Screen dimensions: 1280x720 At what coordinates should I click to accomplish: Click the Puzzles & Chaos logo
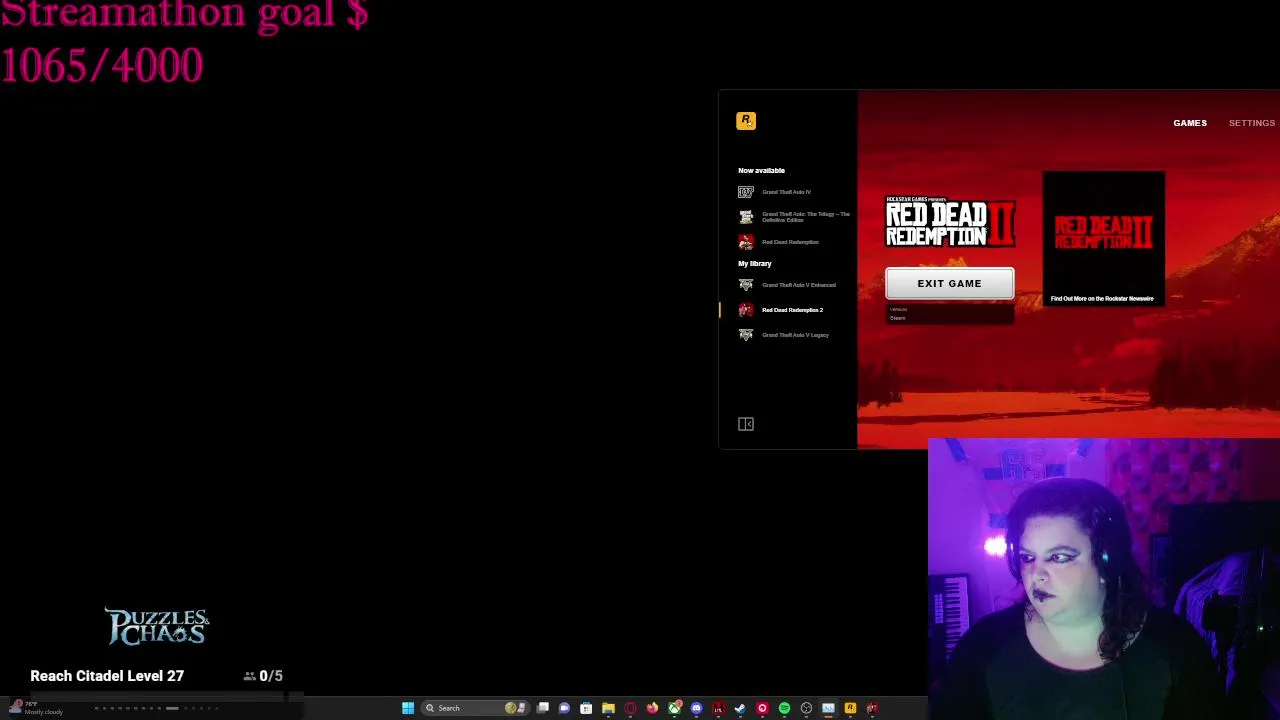(157, 626)
